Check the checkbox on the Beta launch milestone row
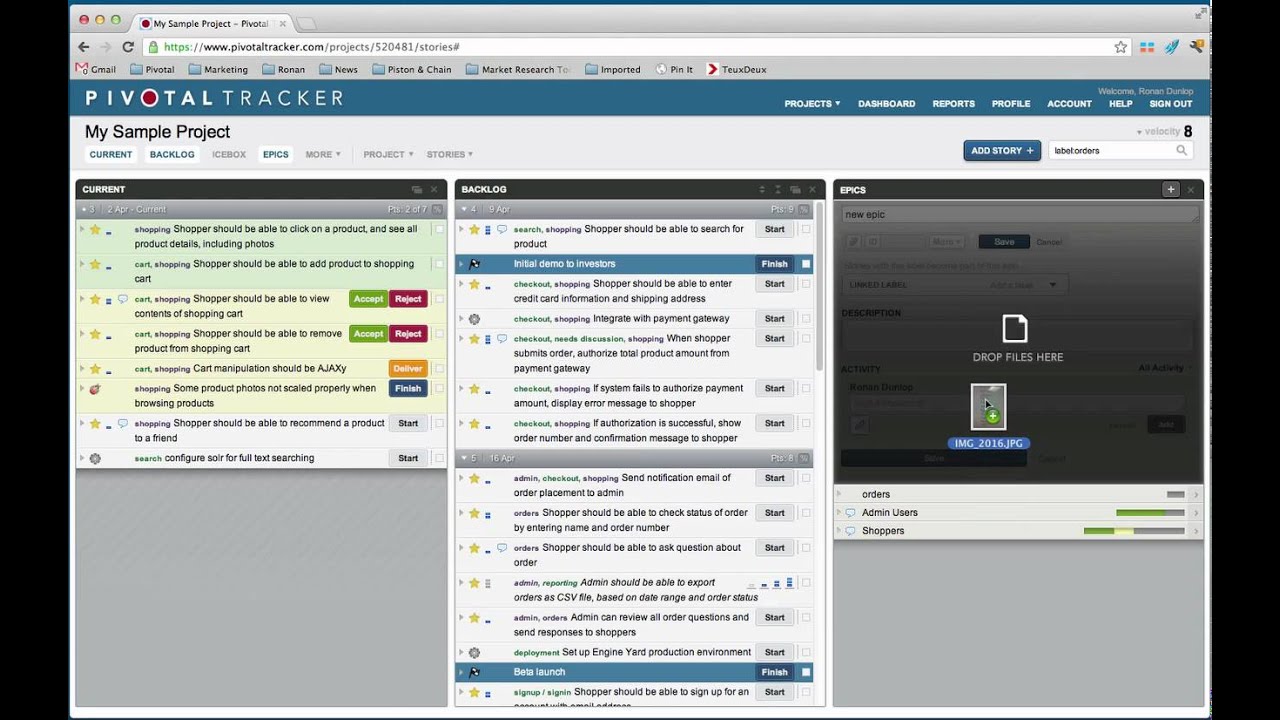This screenshot has width=1280, height=720. coord(807,672)
